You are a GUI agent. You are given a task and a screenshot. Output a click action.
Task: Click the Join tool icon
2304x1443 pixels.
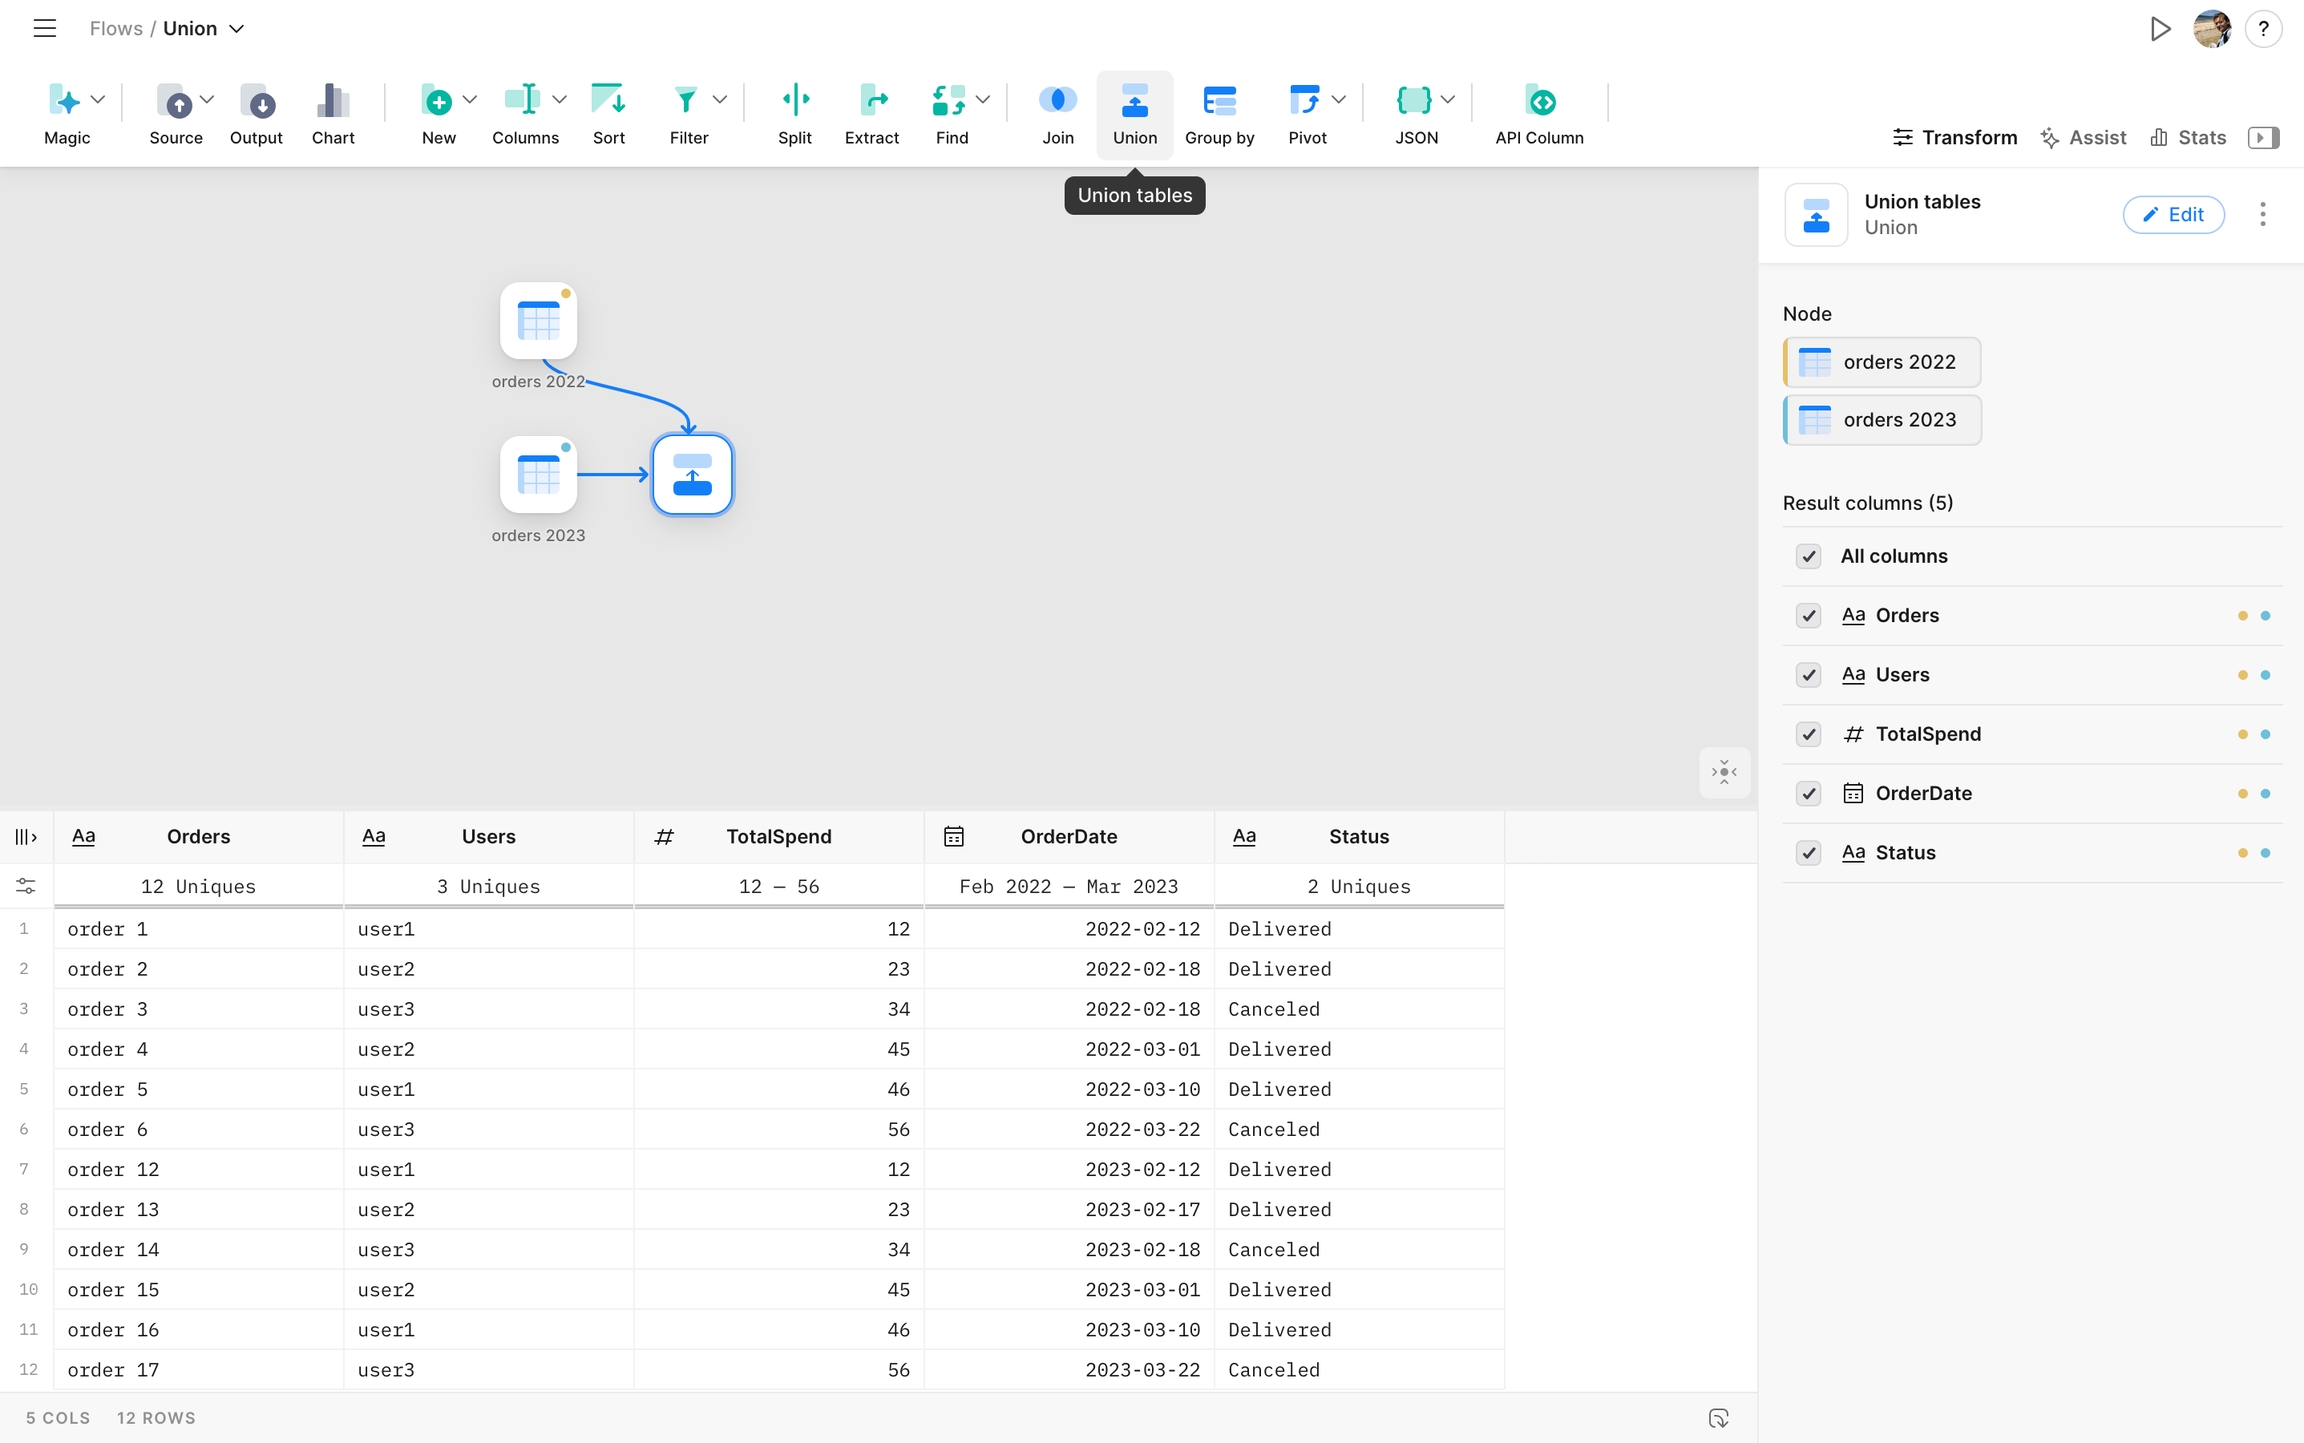1057,101
